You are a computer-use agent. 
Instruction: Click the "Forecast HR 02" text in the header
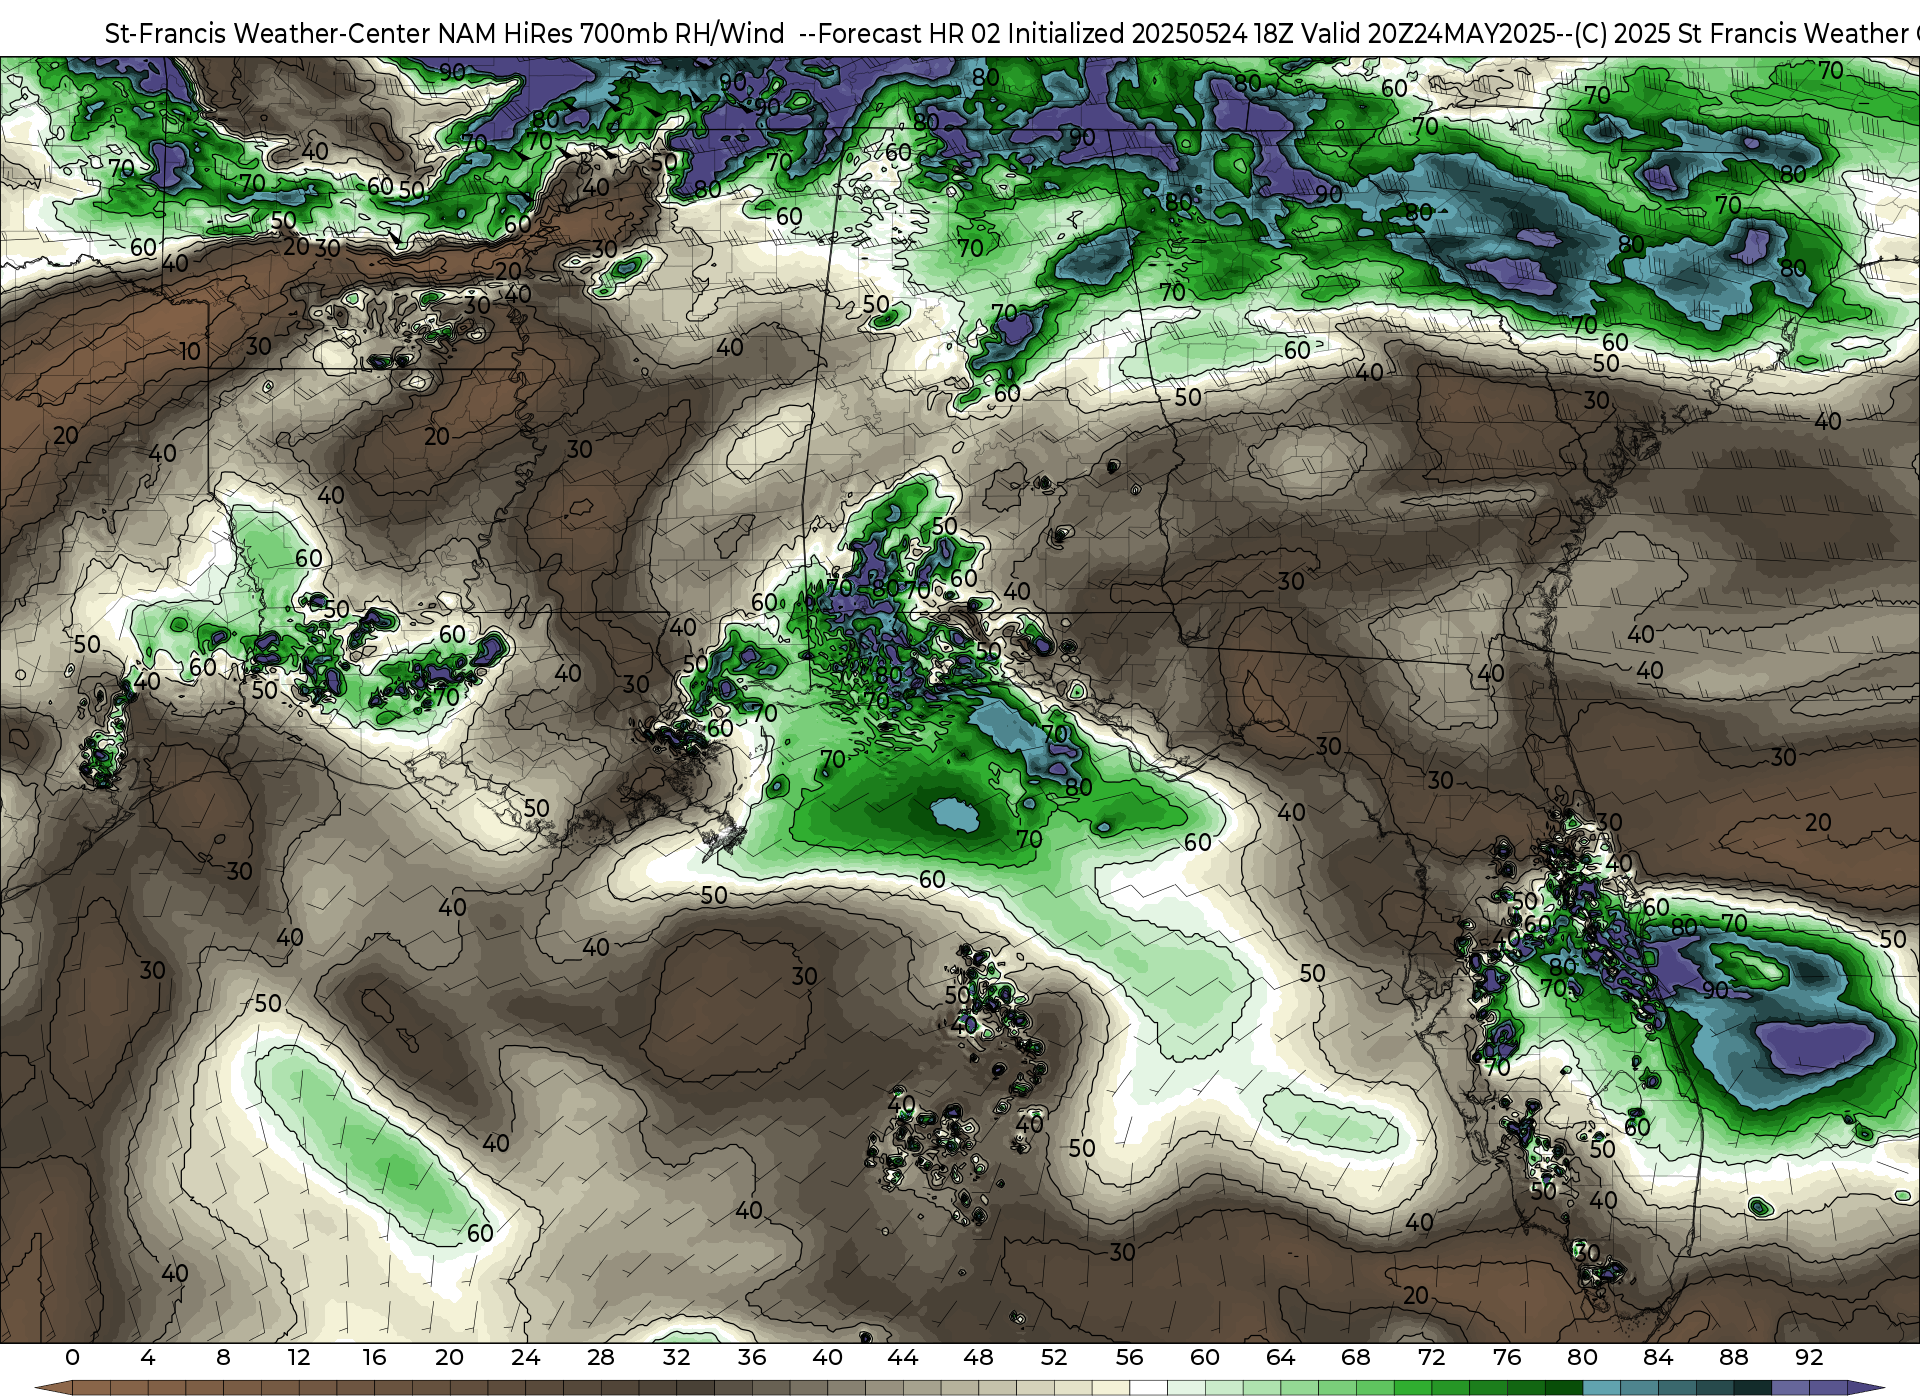coord(909,34)
